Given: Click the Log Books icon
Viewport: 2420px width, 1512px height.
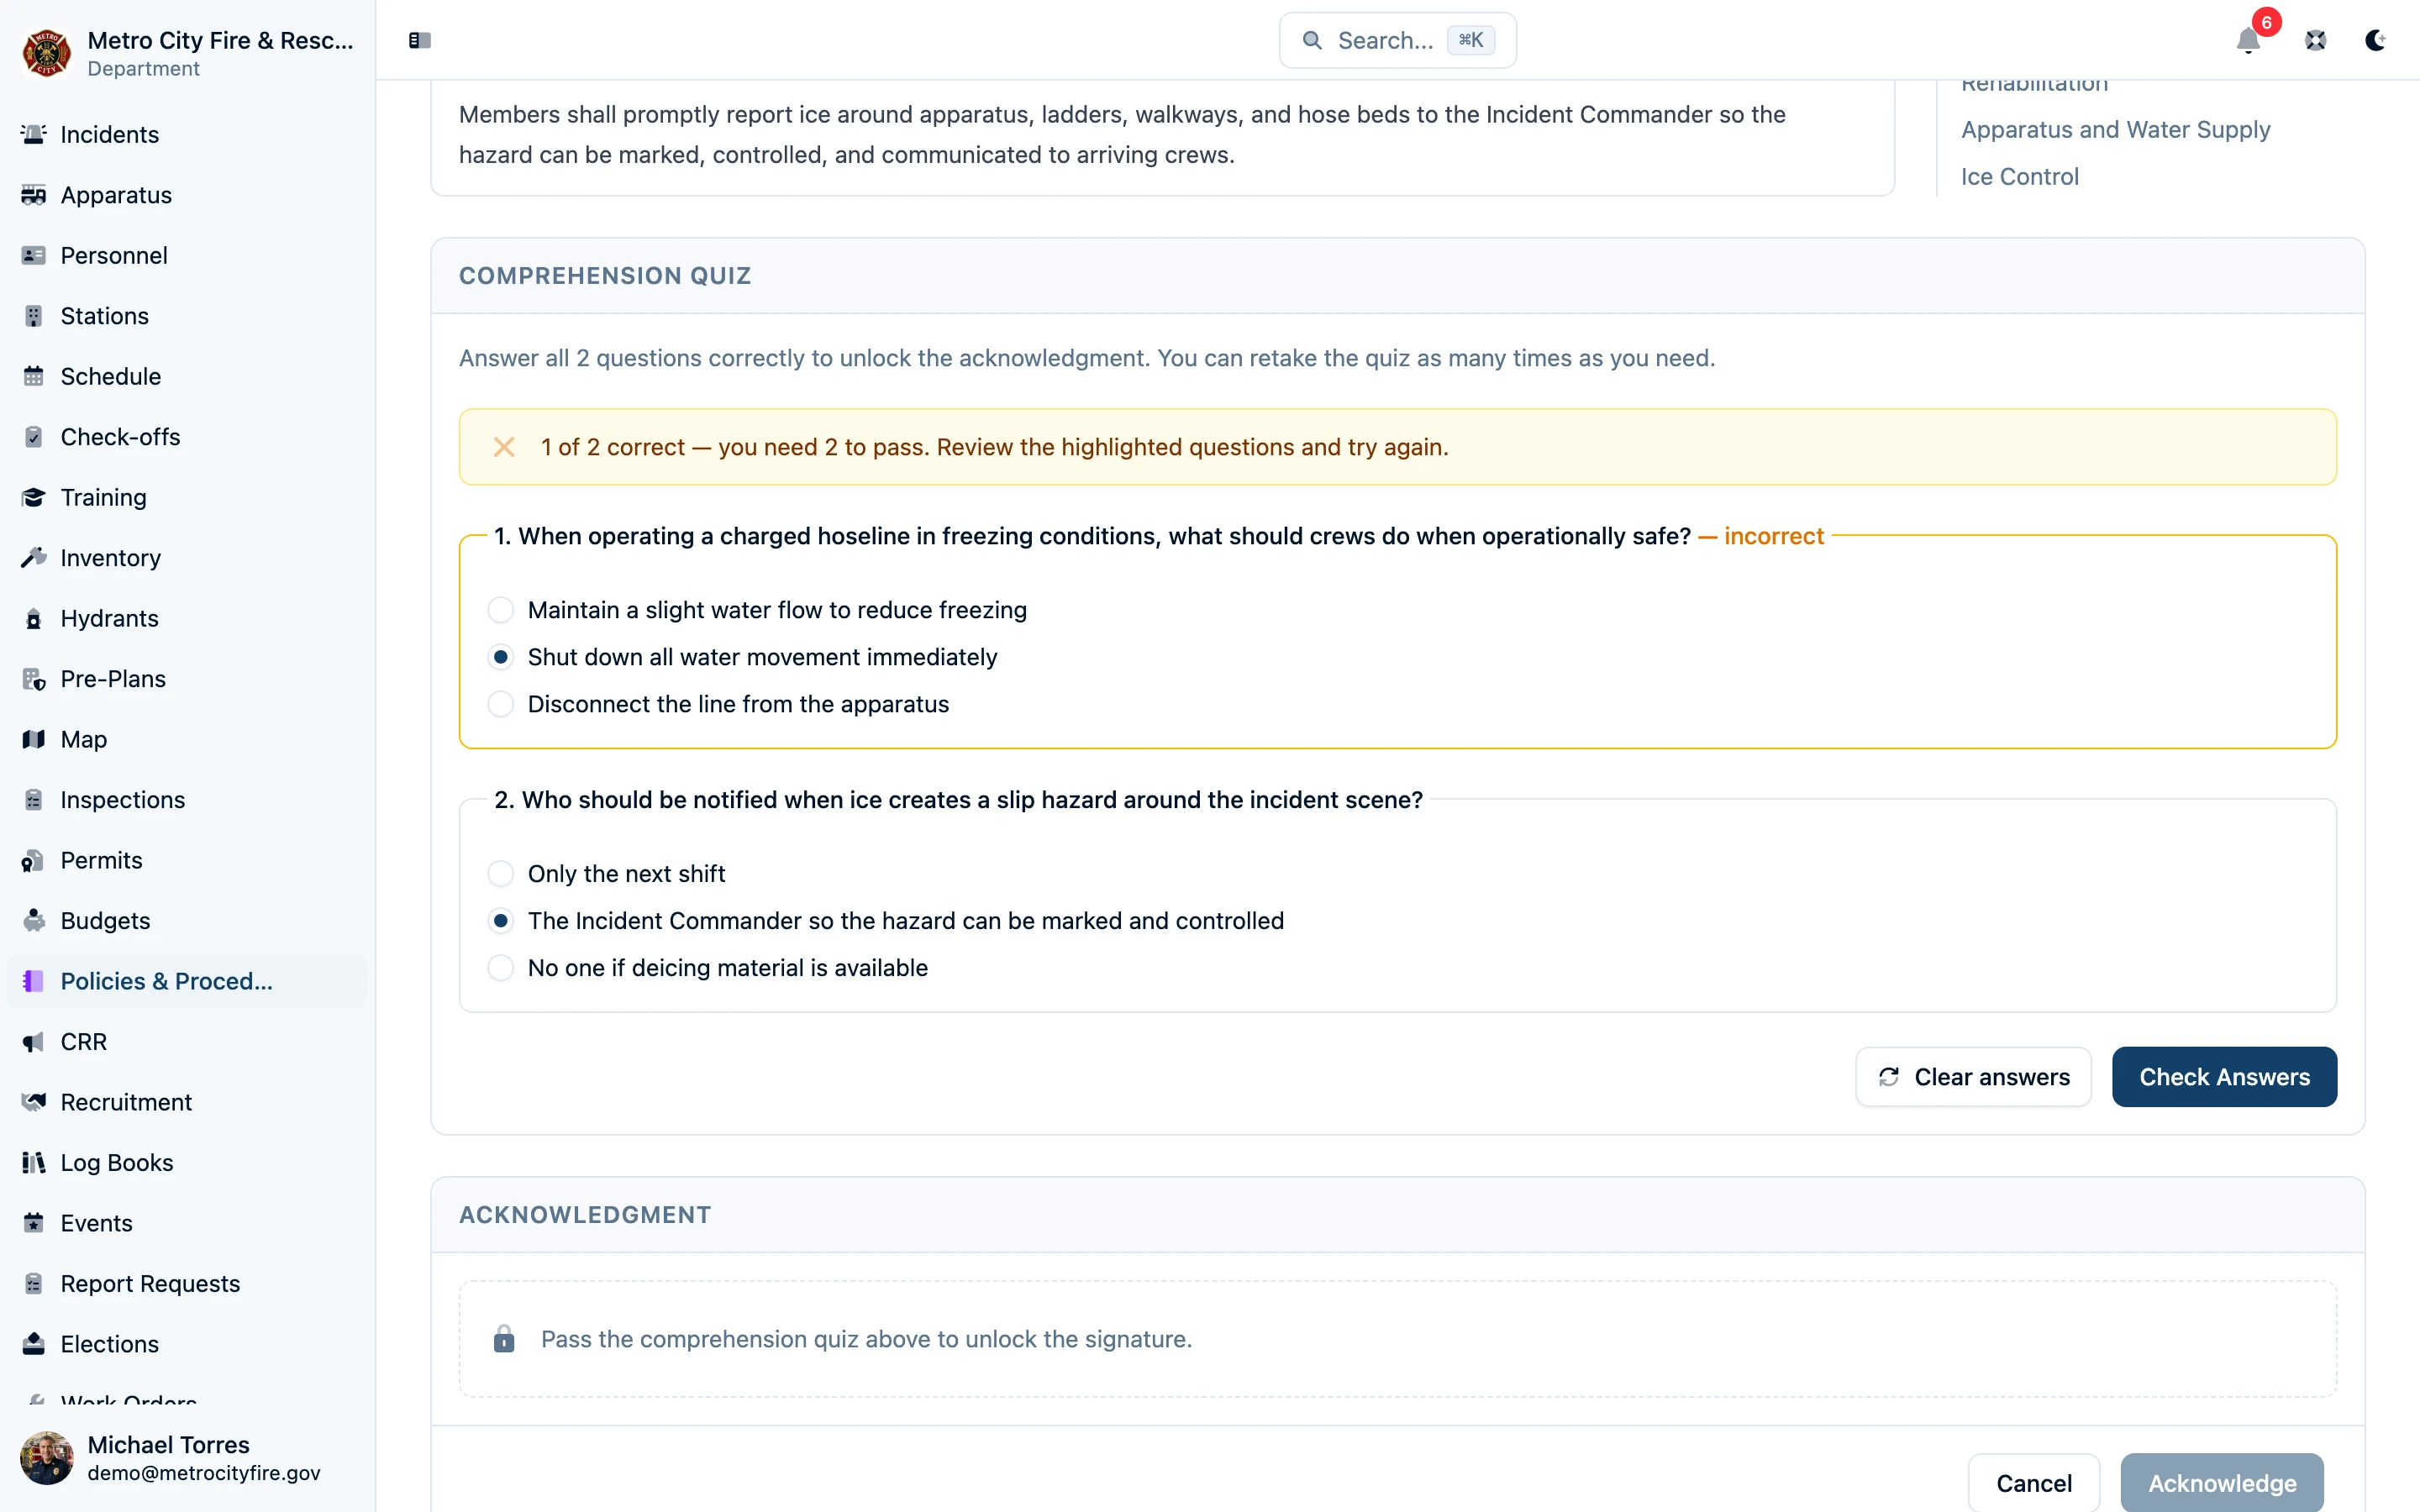Looking at the screenshot, I should [x=34, y=1163].
